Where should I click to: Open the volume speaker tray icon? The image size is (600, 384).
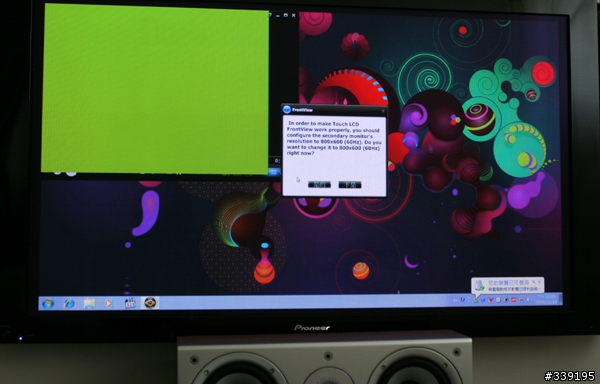point(528,300)
